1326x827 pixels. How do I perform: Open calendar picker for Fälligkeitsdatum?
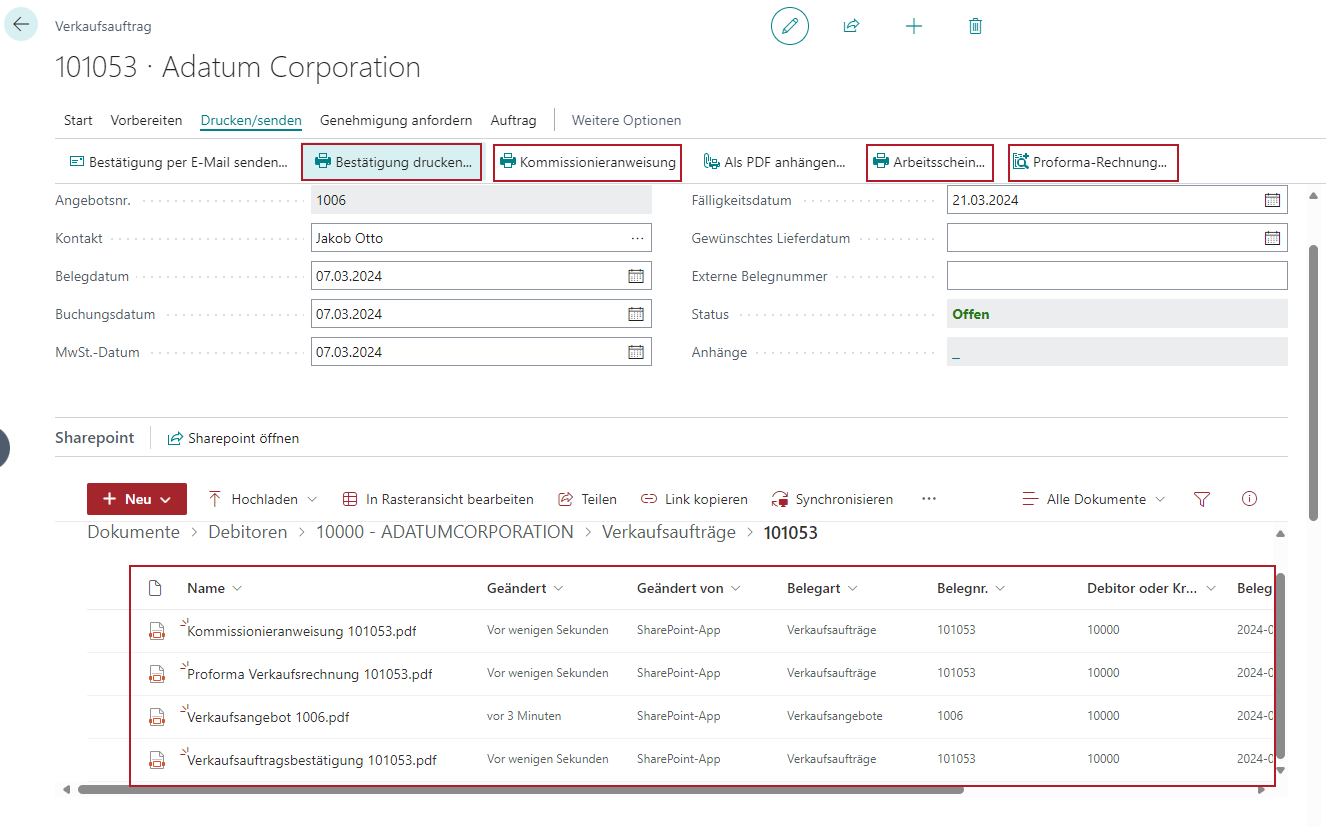pyautogui.click(x=1272, y=200)
